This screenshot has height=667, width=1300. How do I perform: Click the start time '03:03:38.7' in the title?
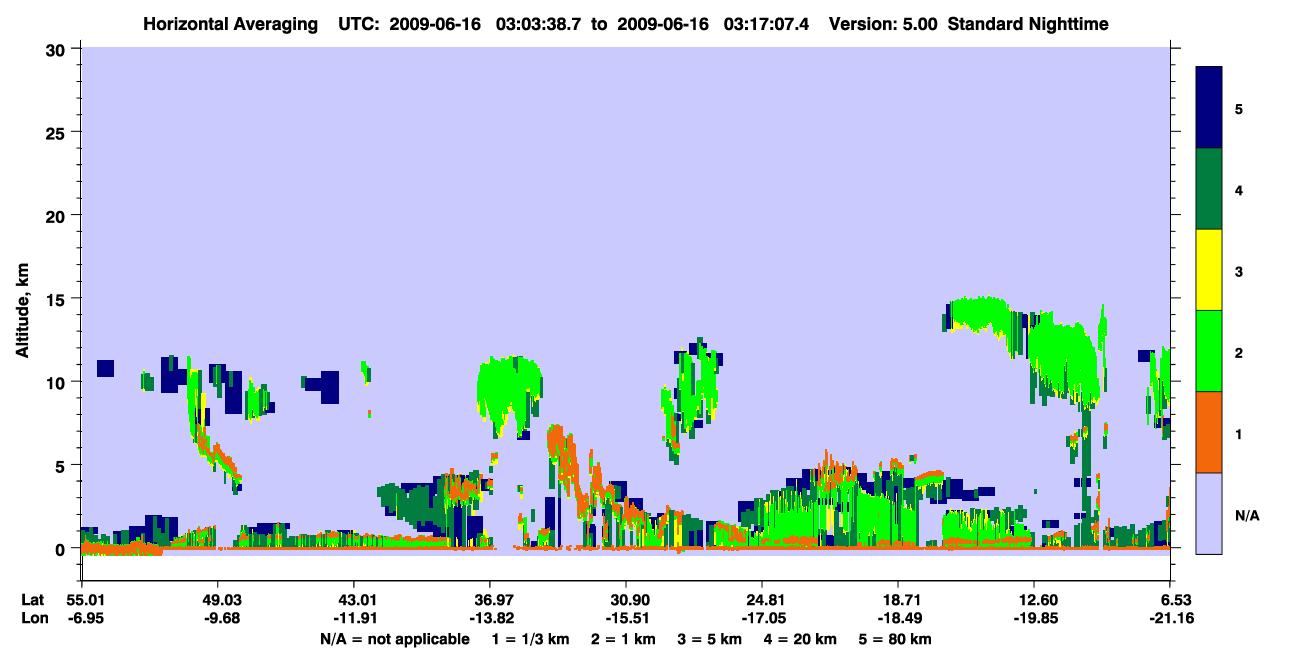point(539,23)
